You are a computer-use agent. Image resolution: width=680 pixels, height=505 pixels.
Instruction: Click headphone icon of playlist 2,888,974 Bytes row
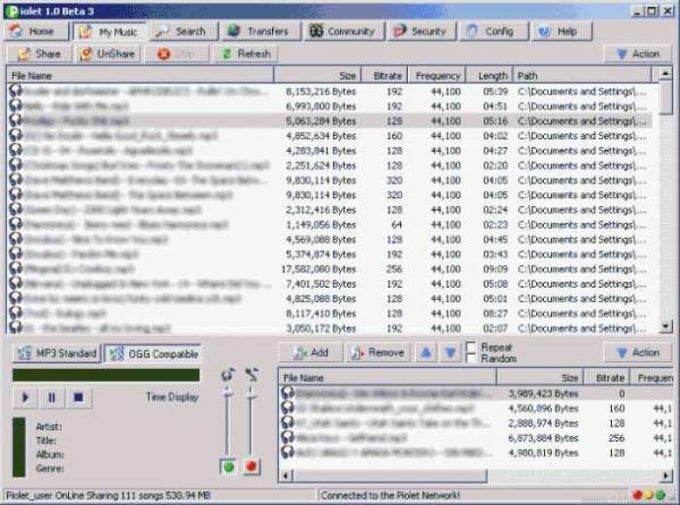288,423
